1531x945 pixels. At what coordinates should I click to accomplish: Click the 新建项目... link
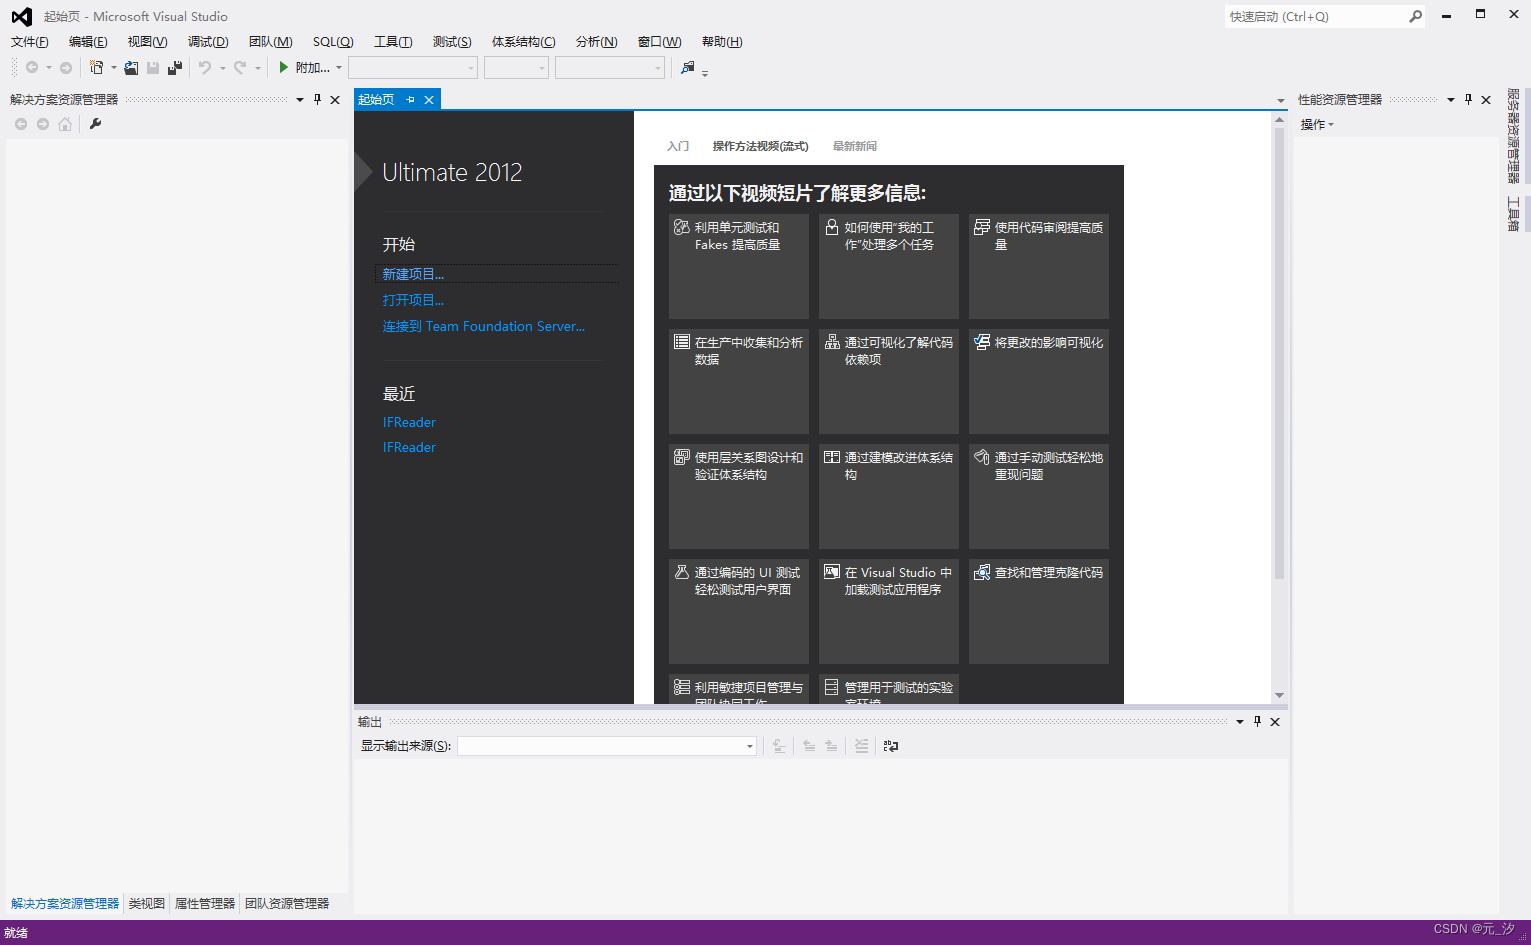tap(413, 274)
